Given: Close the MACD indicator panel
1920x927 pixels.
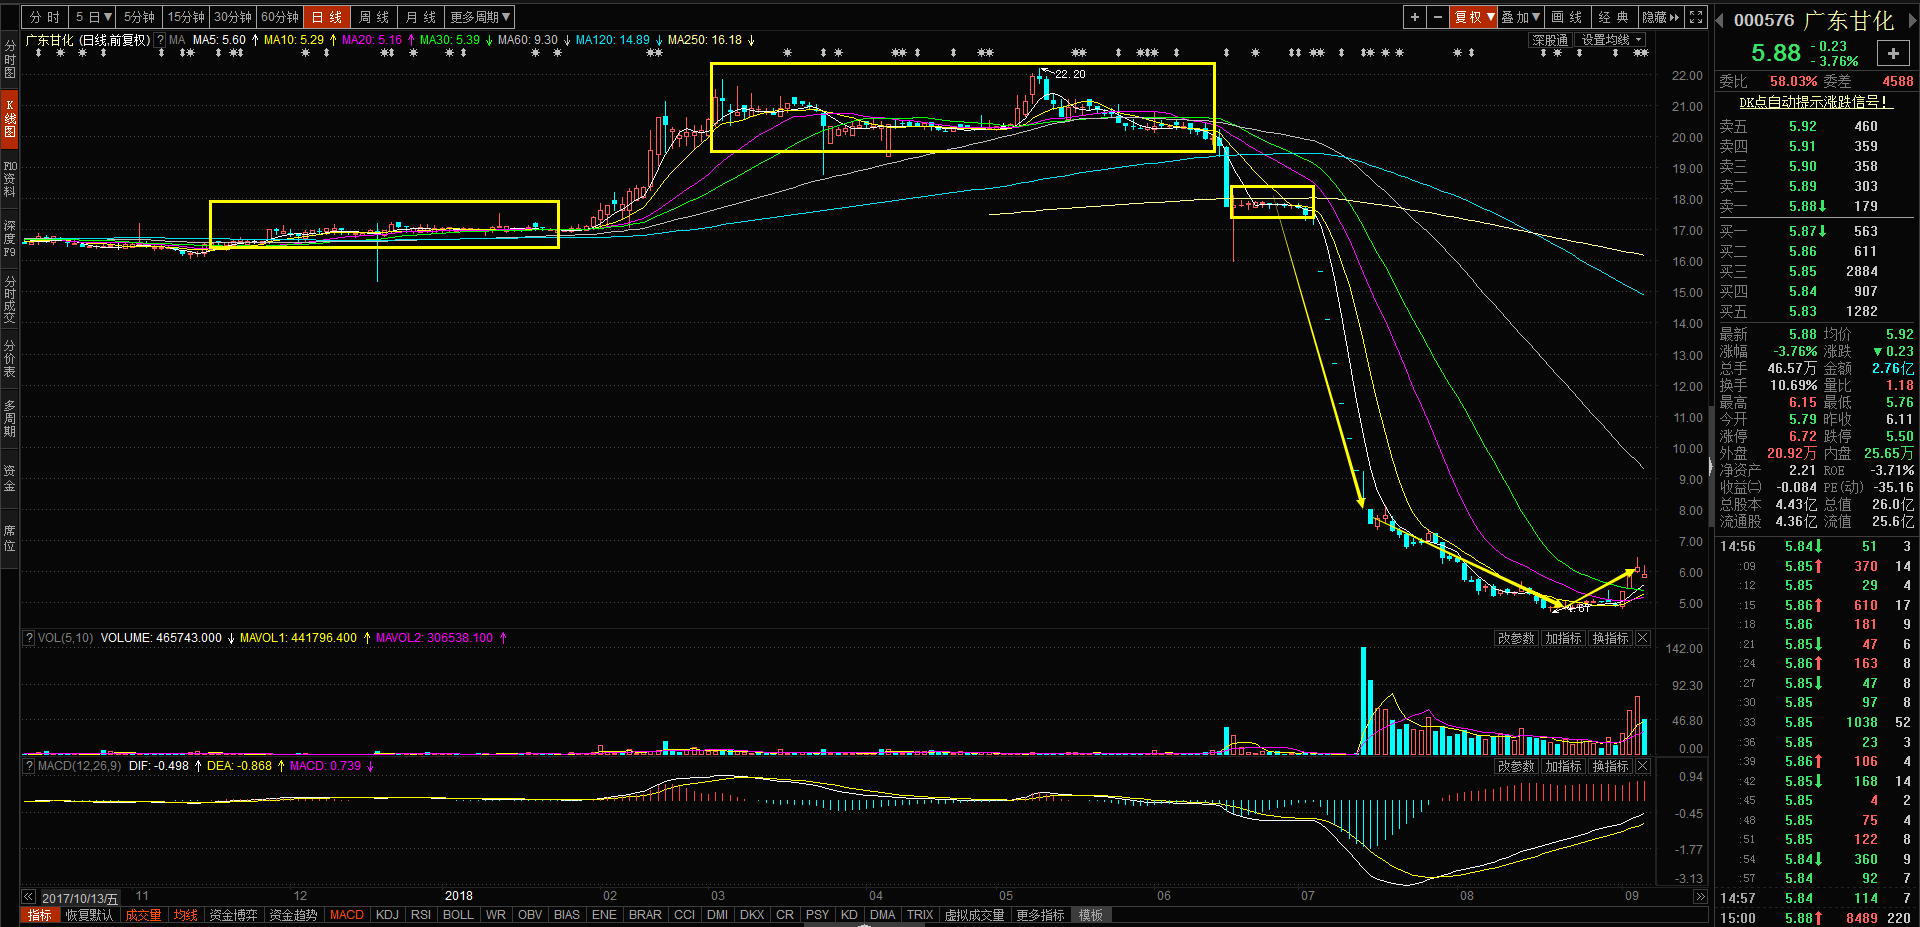Looking at the screenshot, I should pyautogui.click(x=1643, y=766).
